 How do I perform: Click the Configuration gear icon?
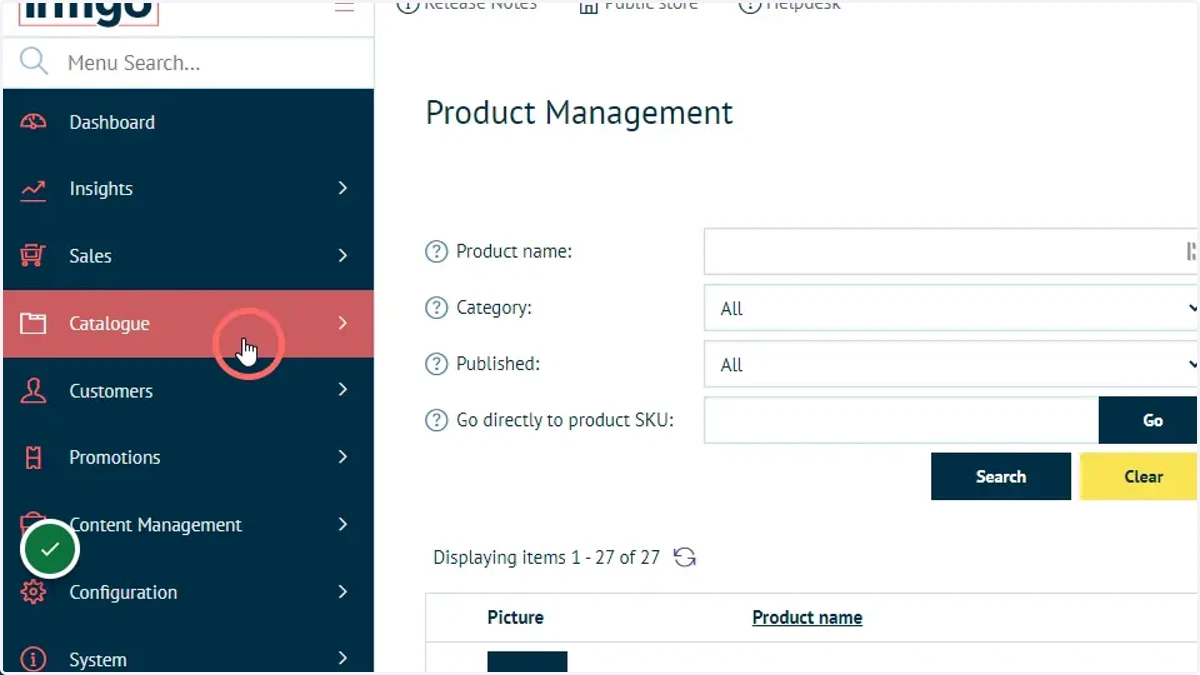(33, 592)
